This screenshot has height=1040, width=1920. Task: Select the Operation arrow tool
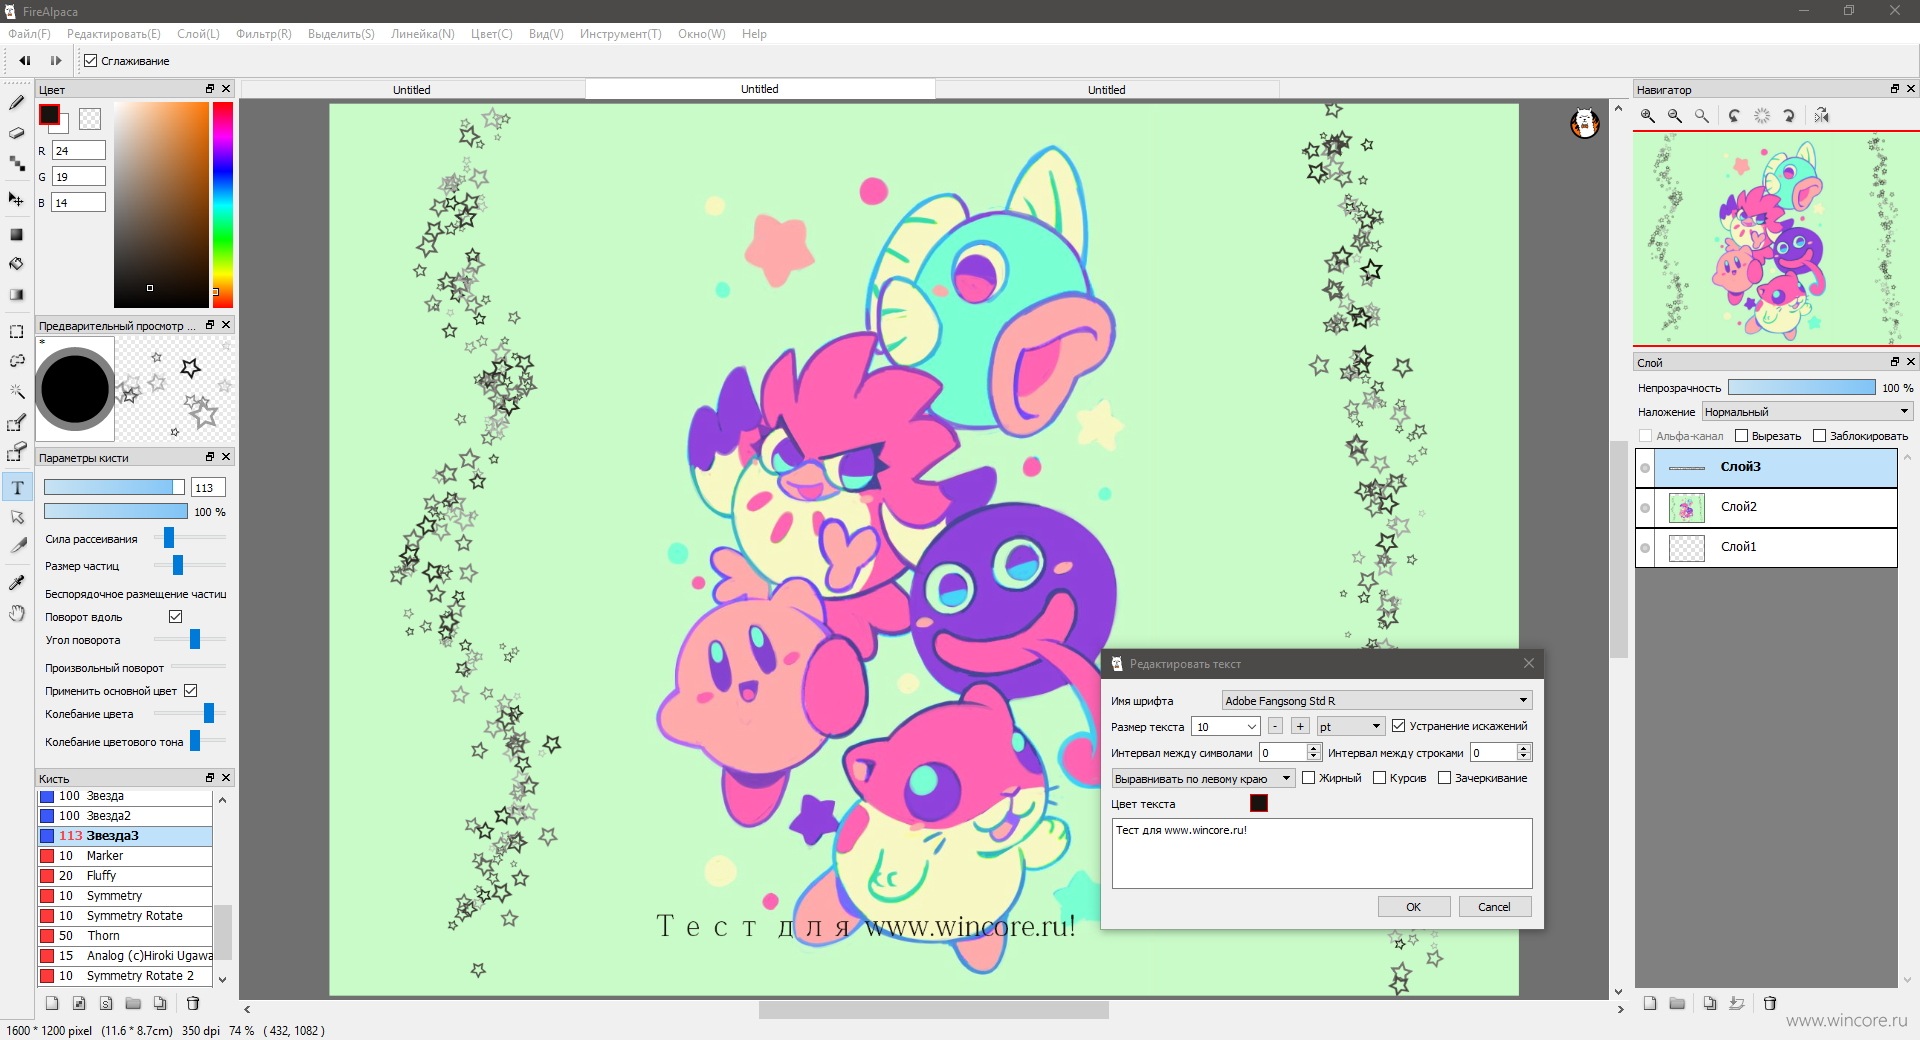pos(16,517)
